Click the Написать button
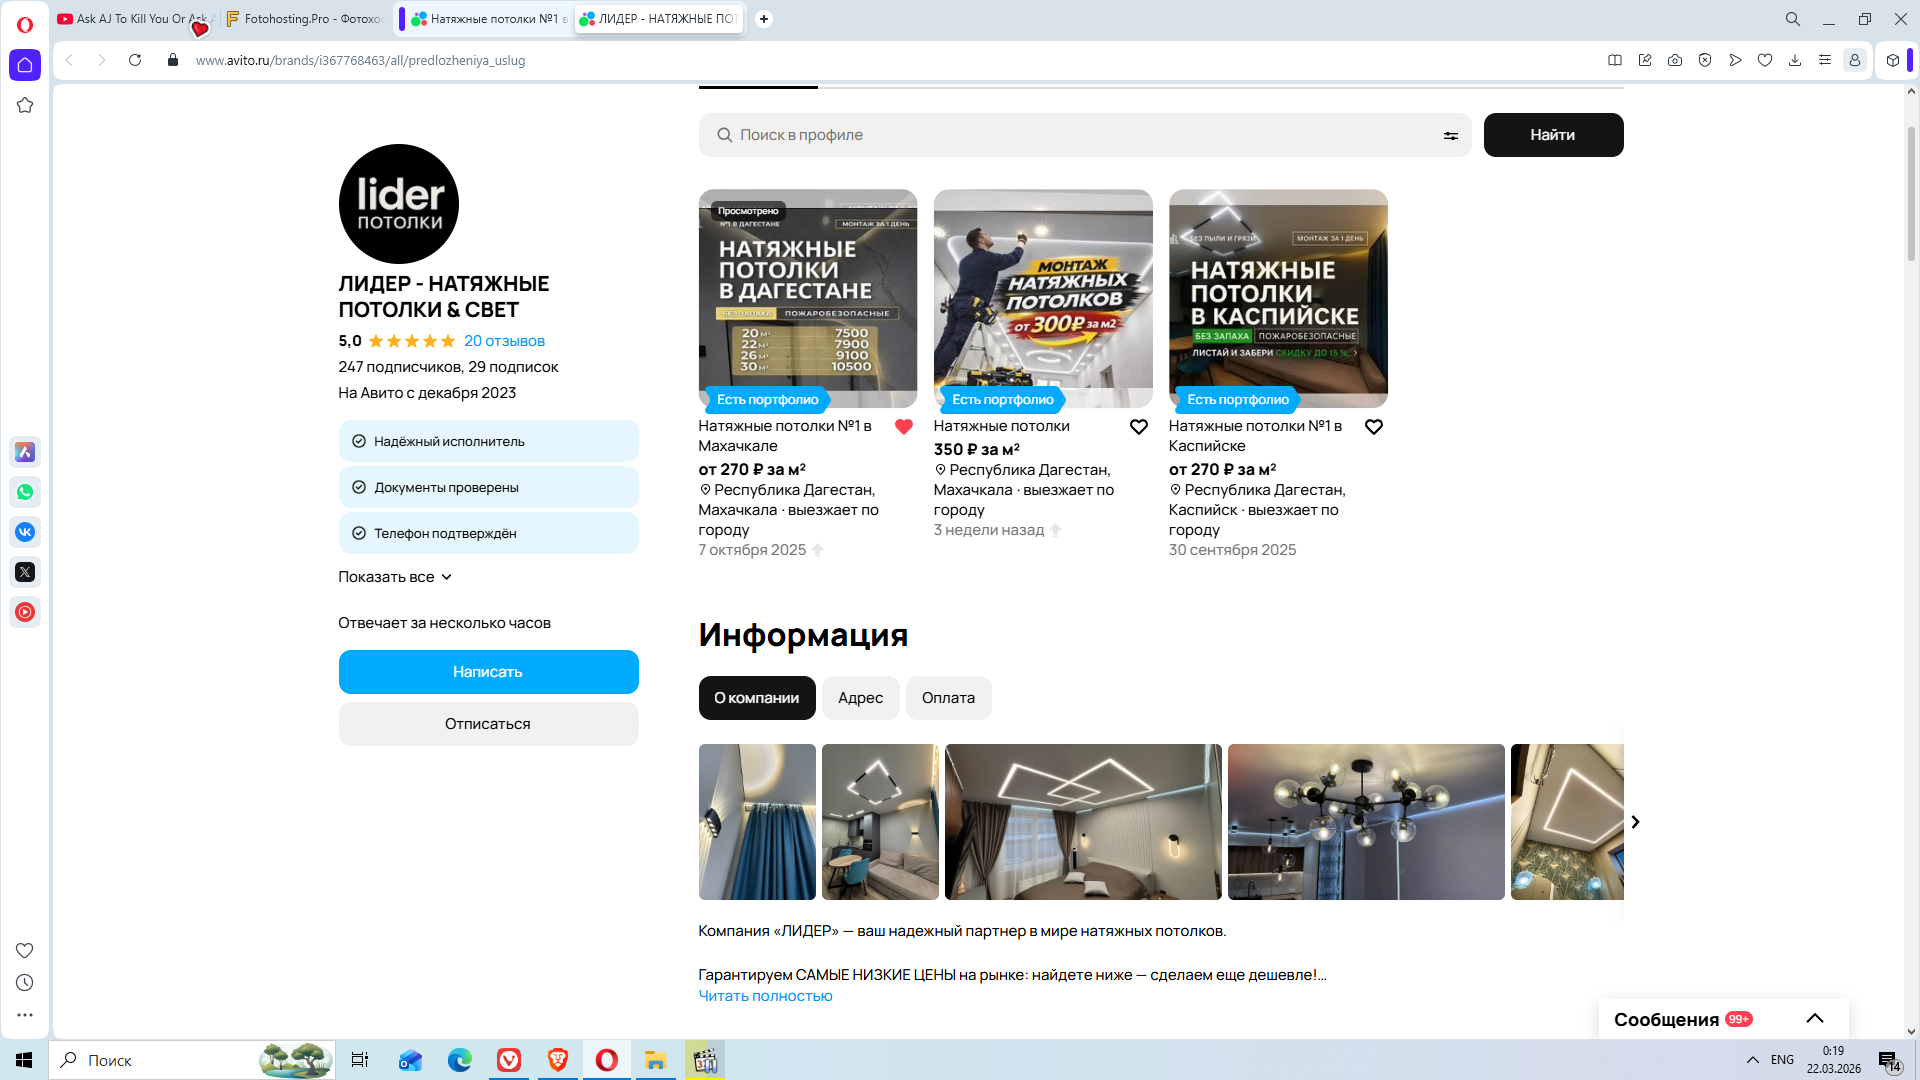This screenshot has height=1080, width=1920. click(488, 672)
